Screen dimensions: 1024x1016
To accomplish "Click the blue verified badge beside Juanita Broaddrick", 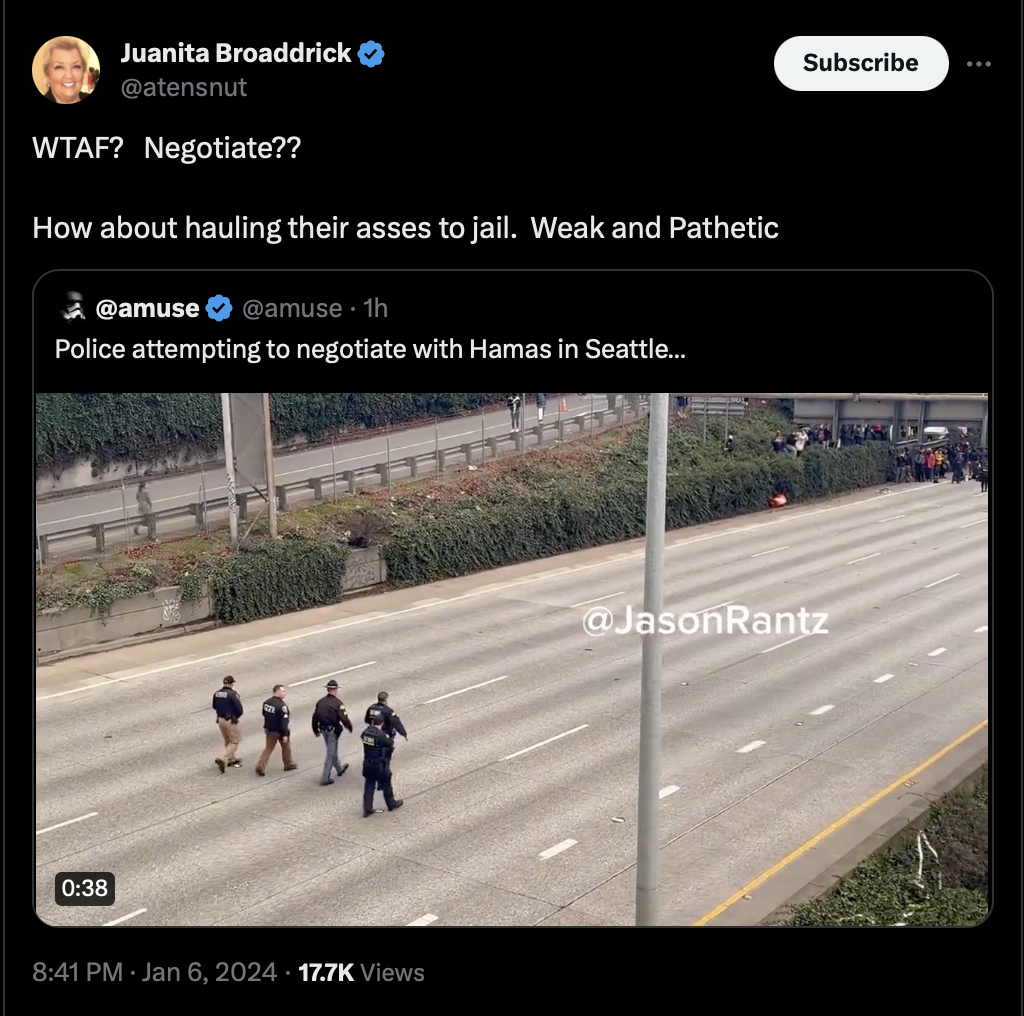I will point(371,54).
